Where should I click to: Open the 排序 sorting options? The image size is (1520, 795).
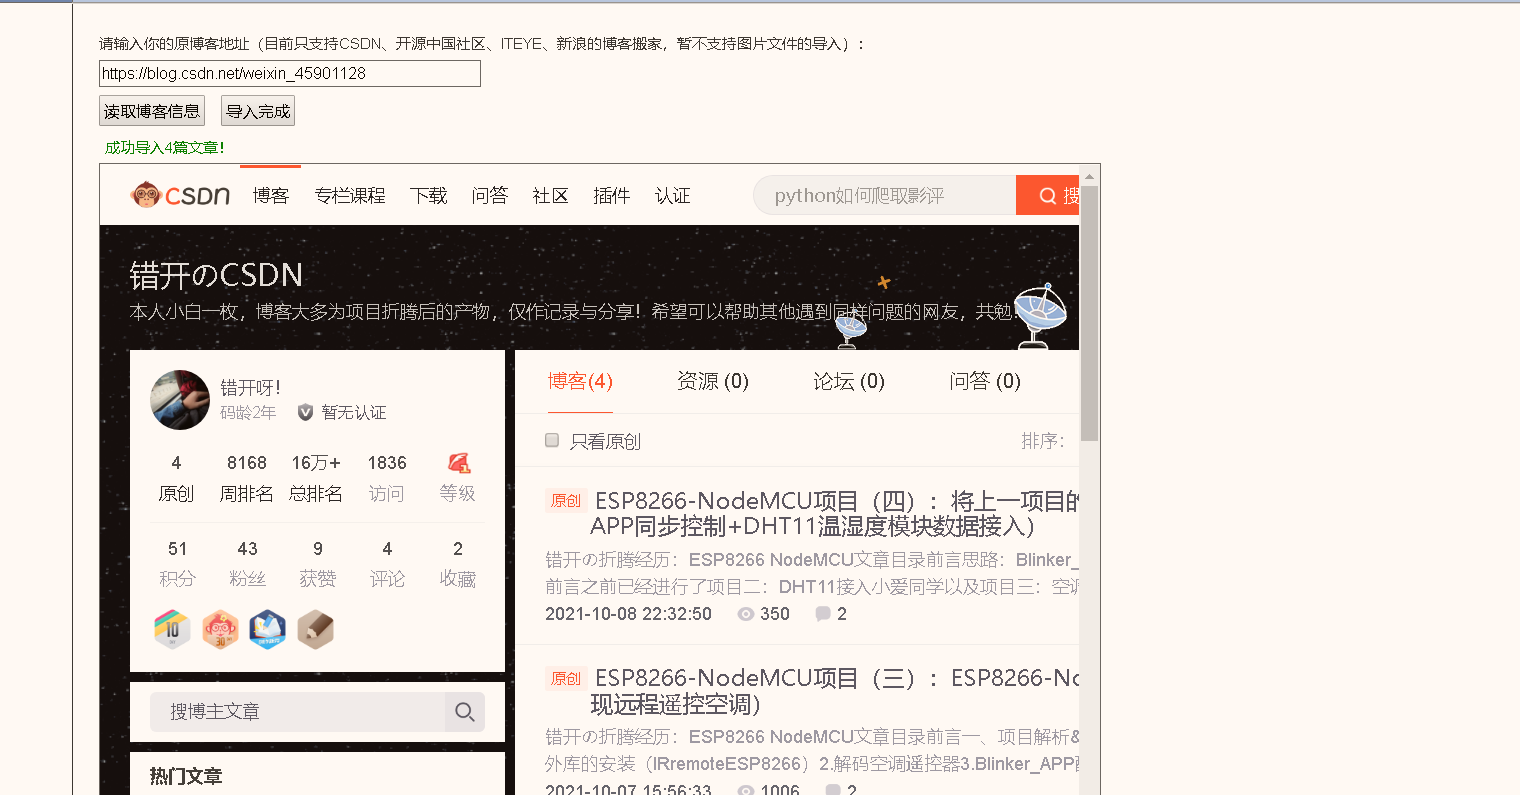(x=1042, y=440)
